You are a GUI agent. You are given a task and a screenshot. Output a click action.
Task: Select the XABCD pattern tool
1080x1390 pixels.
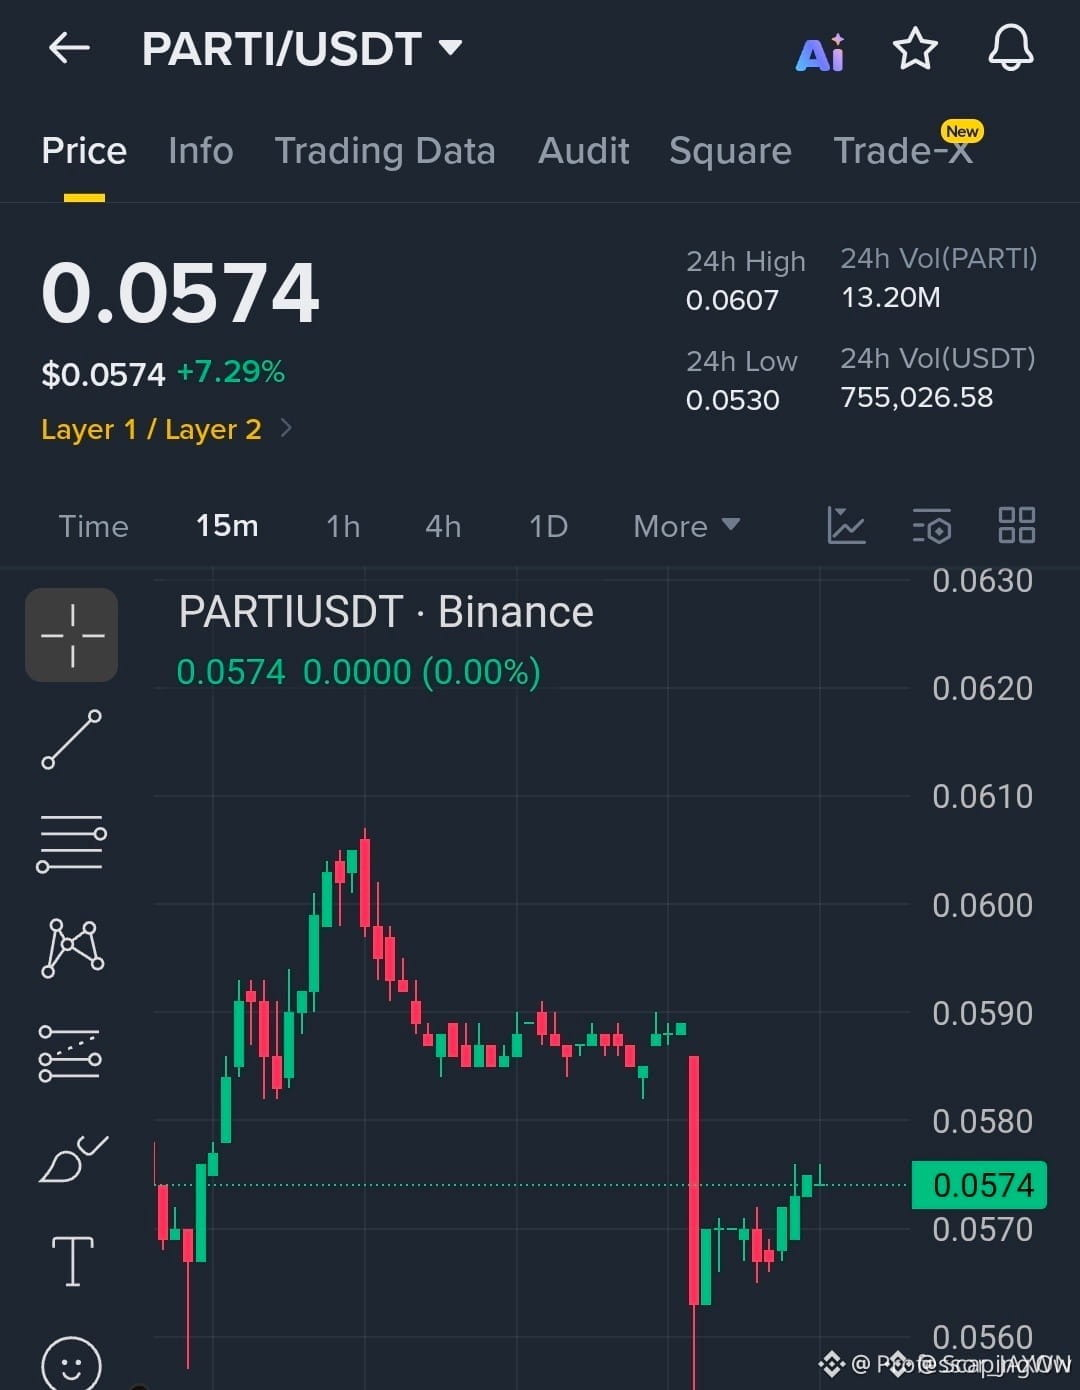pyautogui.click(x=72, y=947)
